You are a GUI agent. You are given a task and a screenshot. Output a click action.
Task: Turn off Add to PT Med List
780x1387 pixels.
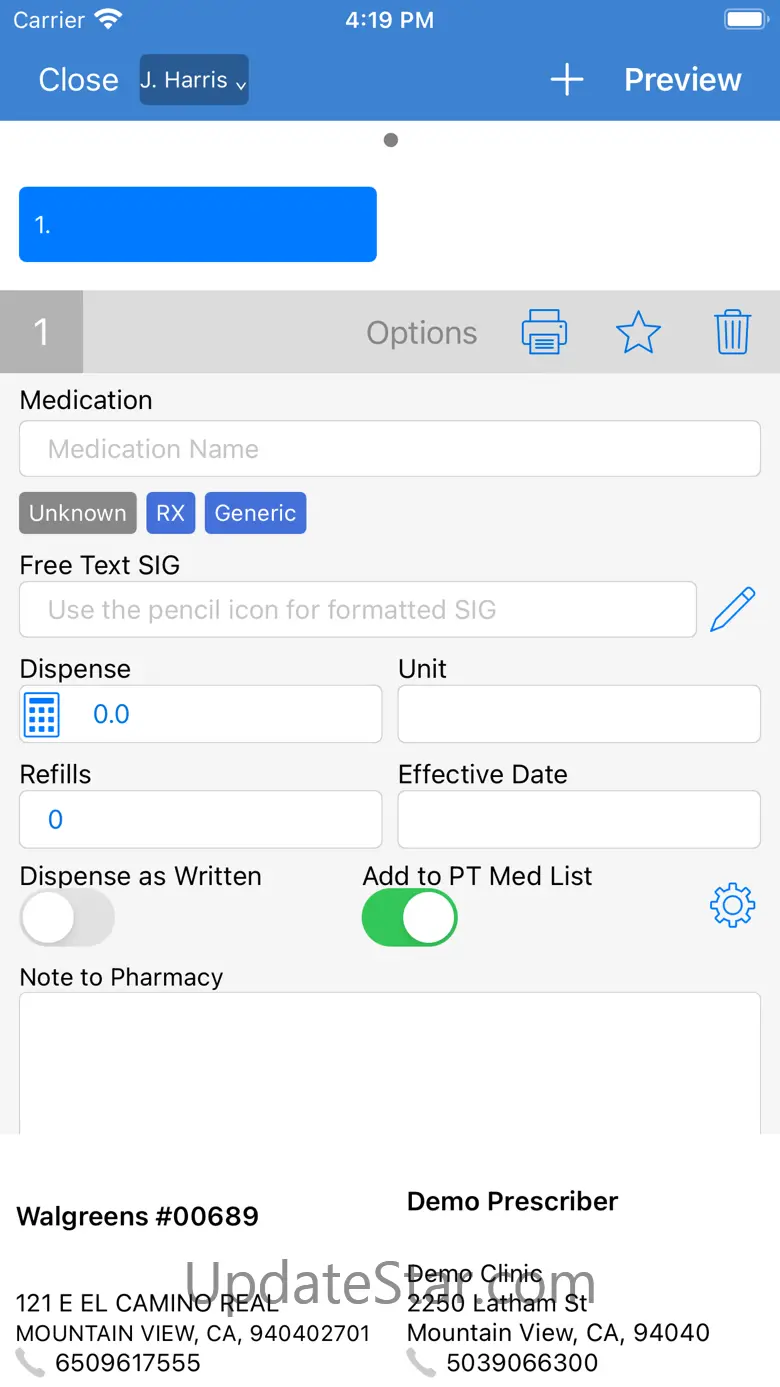pos(410,918)
